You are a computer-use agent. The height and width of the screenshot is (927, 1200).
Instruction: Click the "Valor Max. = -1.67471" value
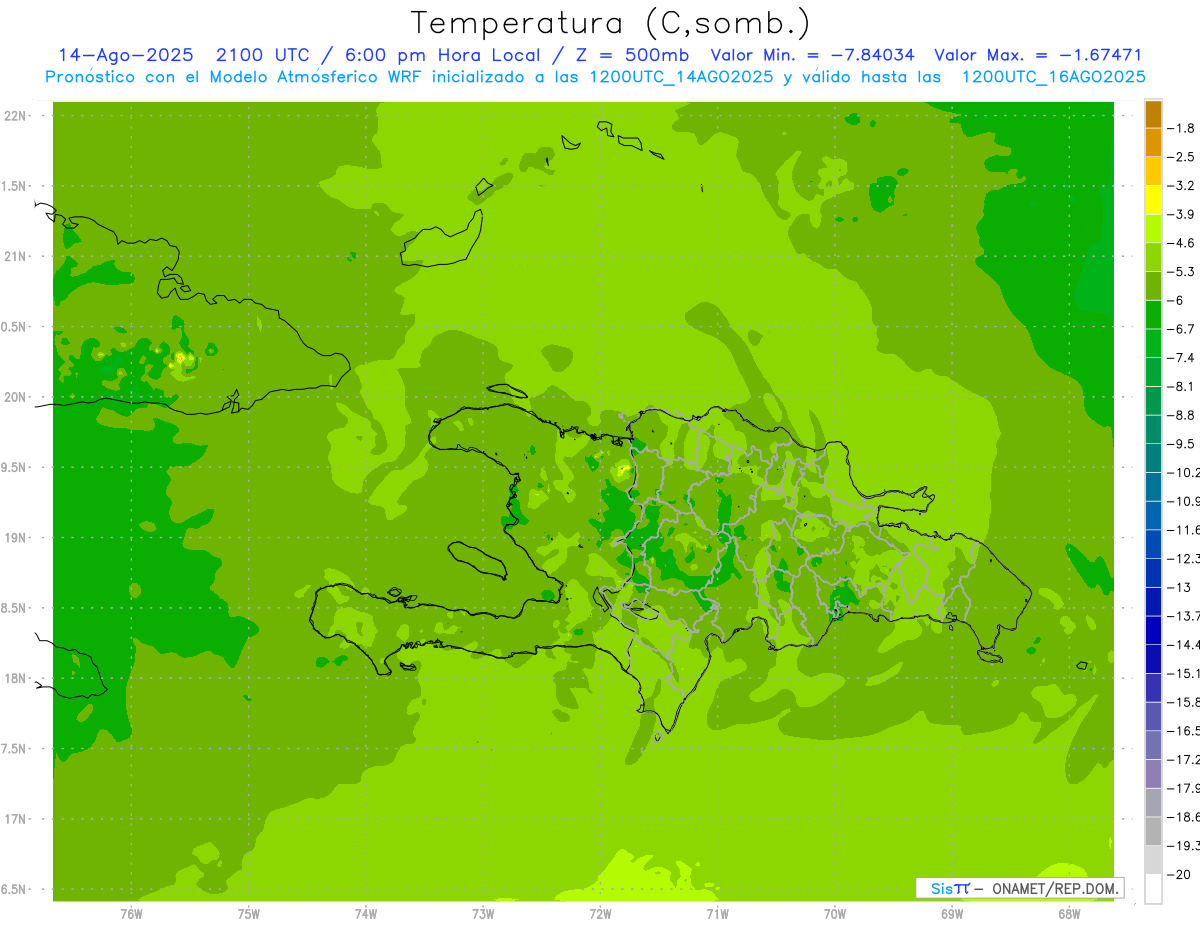[1038, 55]
